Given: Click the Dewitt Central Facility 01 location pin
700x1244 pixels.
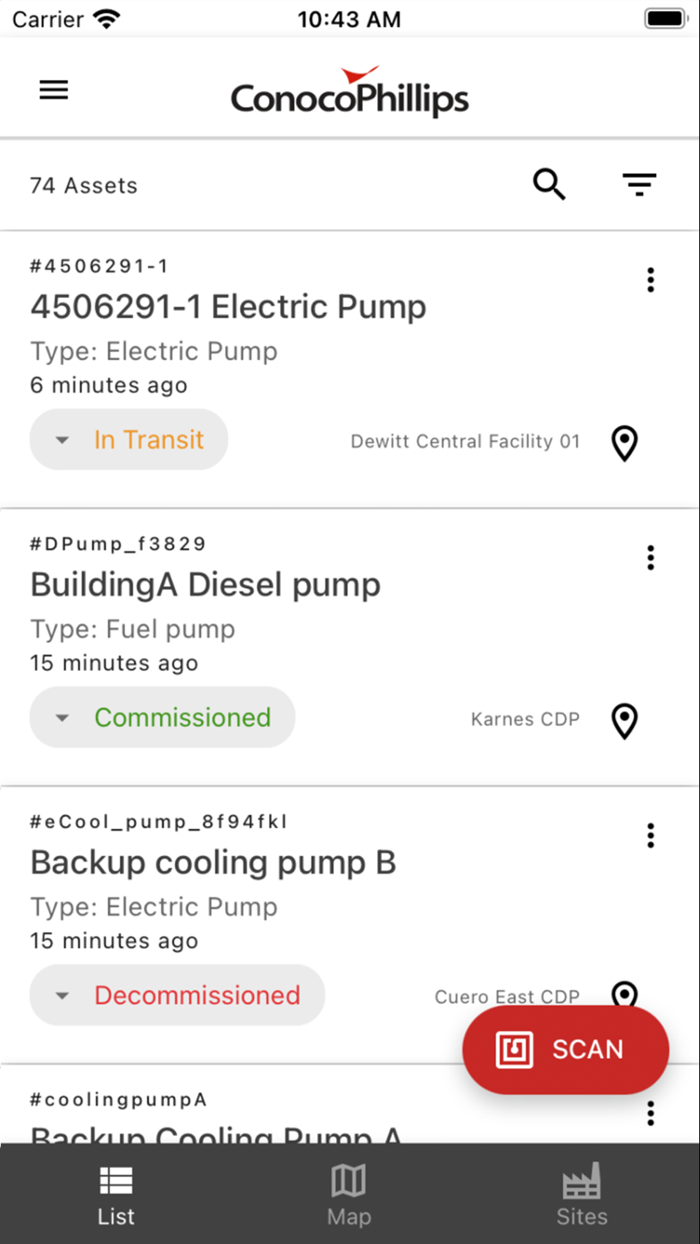Looking at the screenshot, I should click(x=624, y=443).
